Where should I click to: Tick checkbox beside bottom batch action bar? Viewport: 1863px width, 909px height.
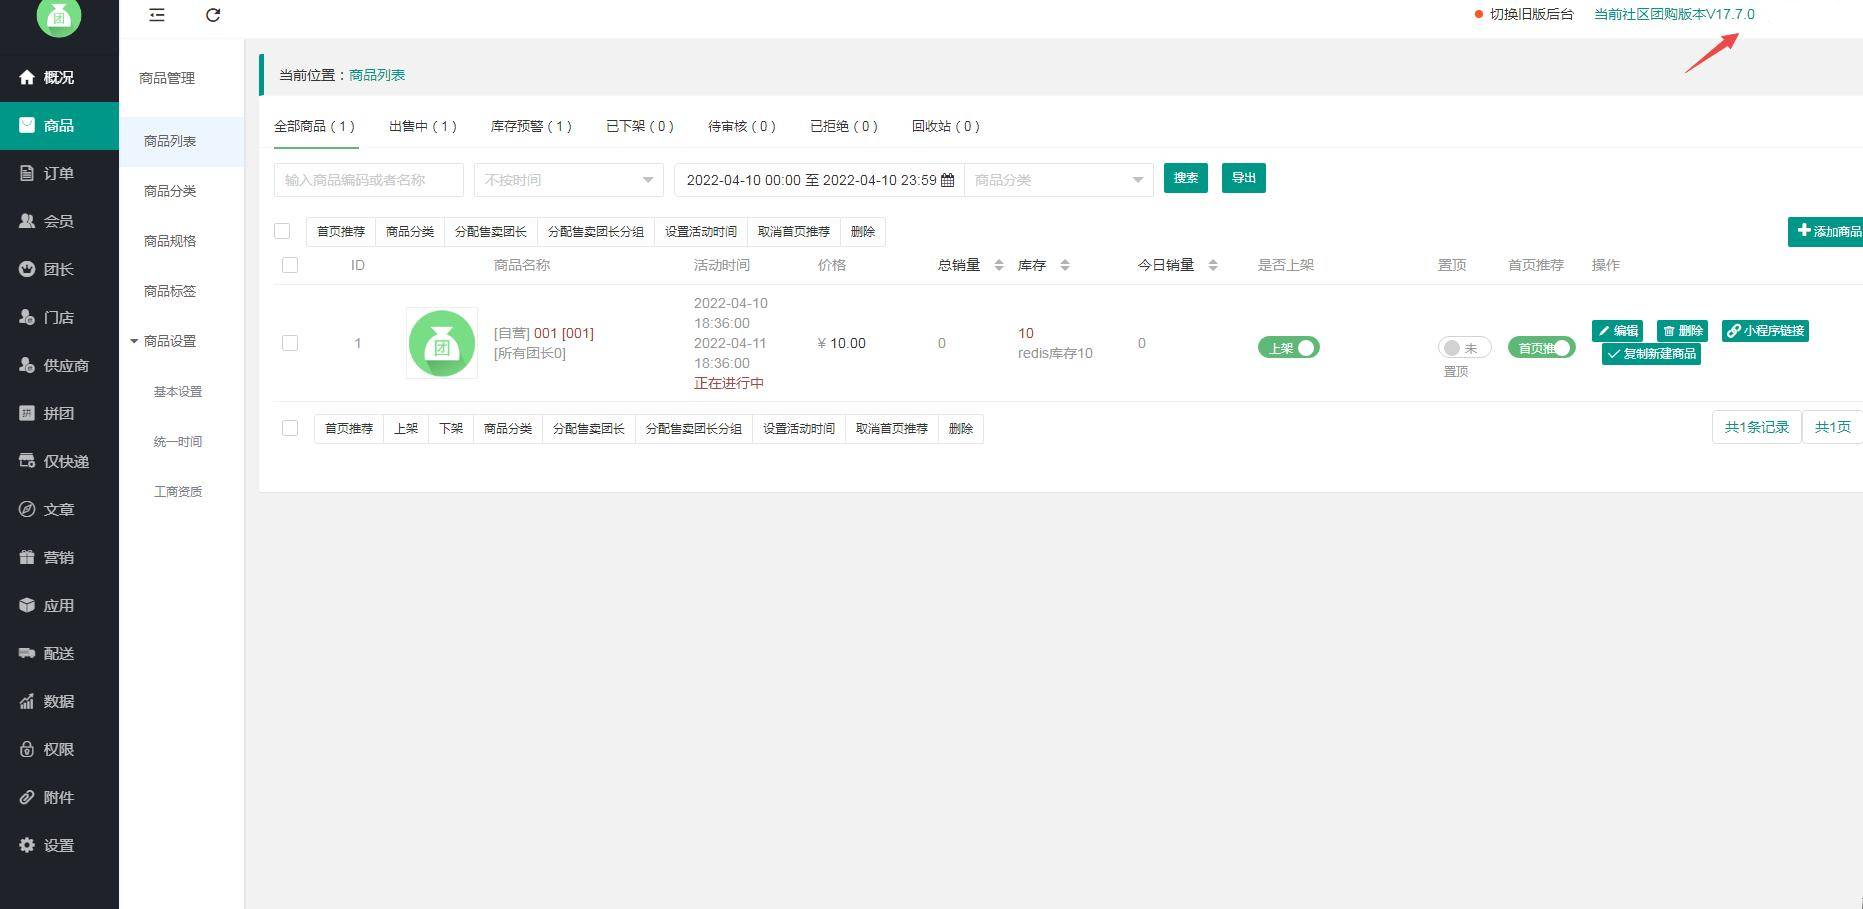tap(290, 428)
